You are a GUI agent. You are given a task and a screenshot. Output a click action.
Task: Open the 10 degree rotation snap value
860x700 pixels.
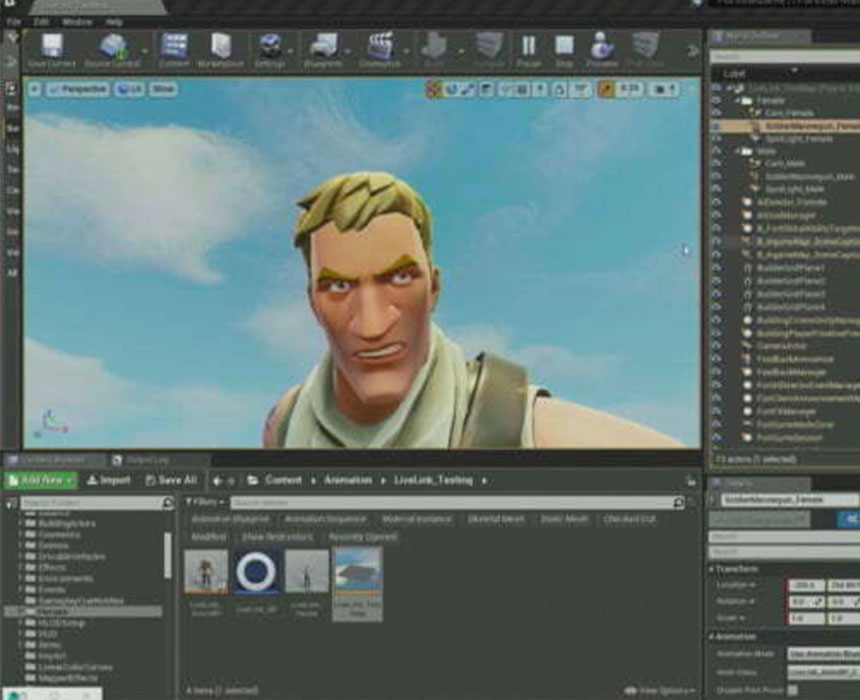(581, 89)
